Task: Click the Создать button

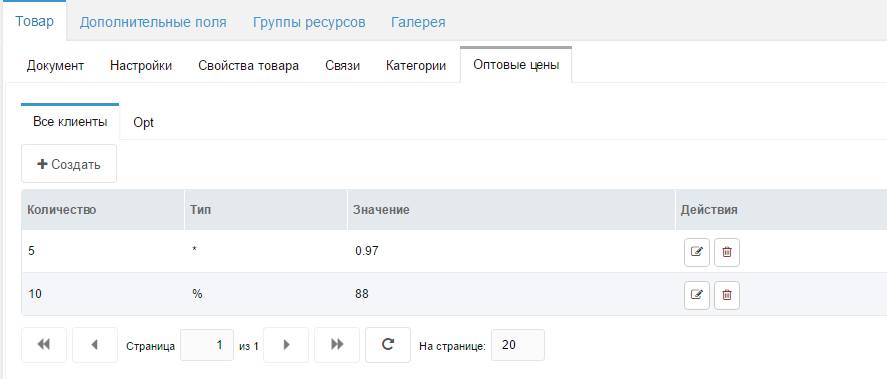Action: (69, 164)
